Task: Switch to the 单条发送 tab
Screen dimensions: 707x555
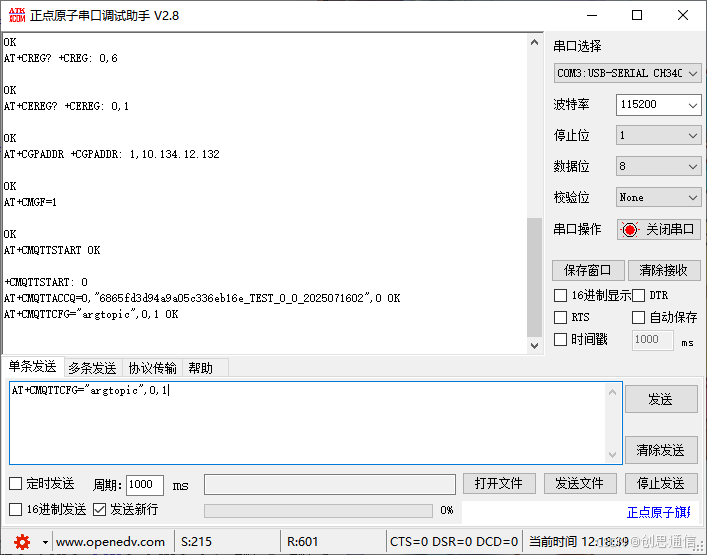Action: point(32,367)
